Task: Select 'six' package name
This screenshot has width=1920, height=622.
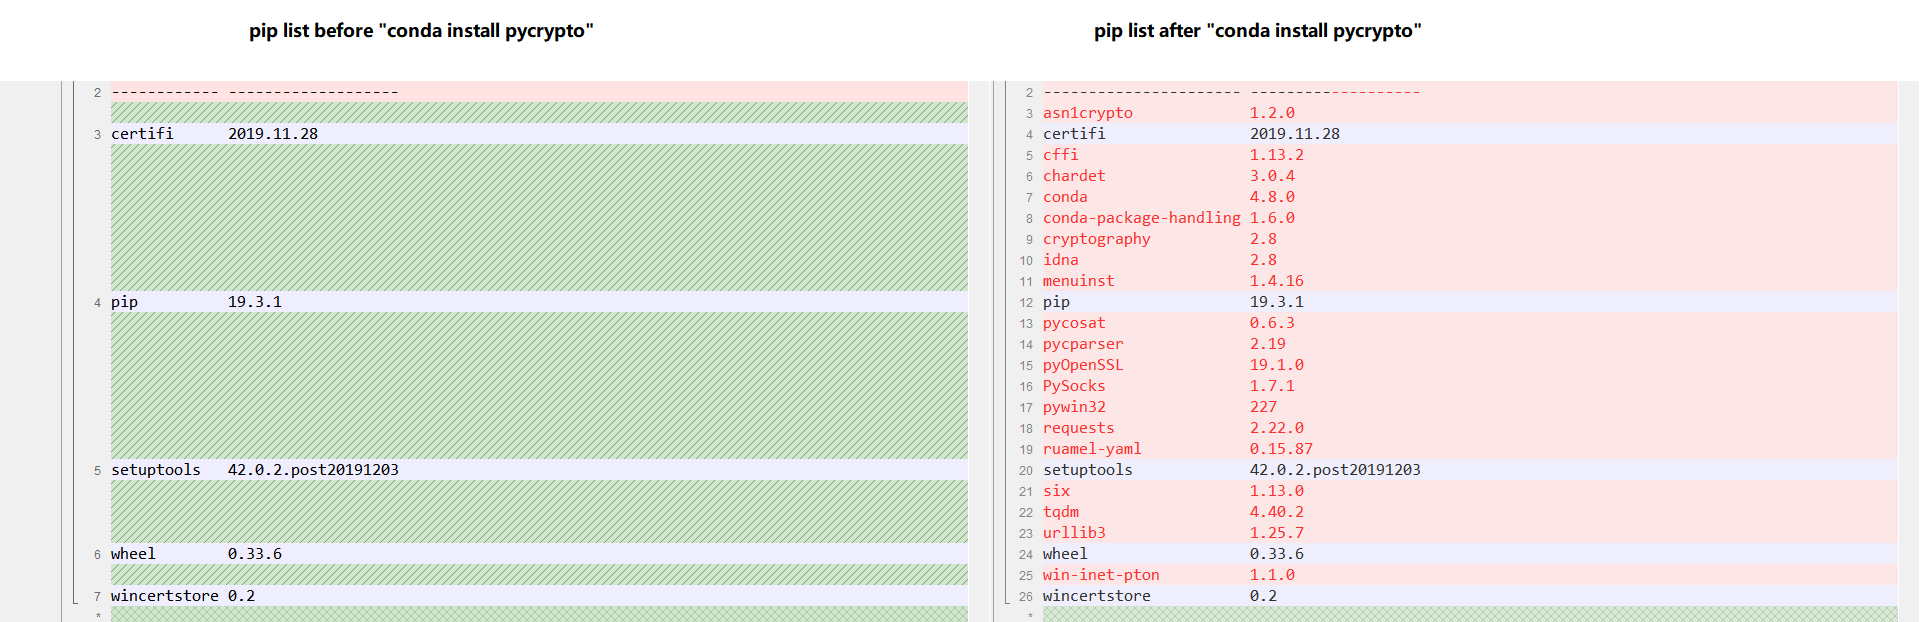Action: [1056, 491]
